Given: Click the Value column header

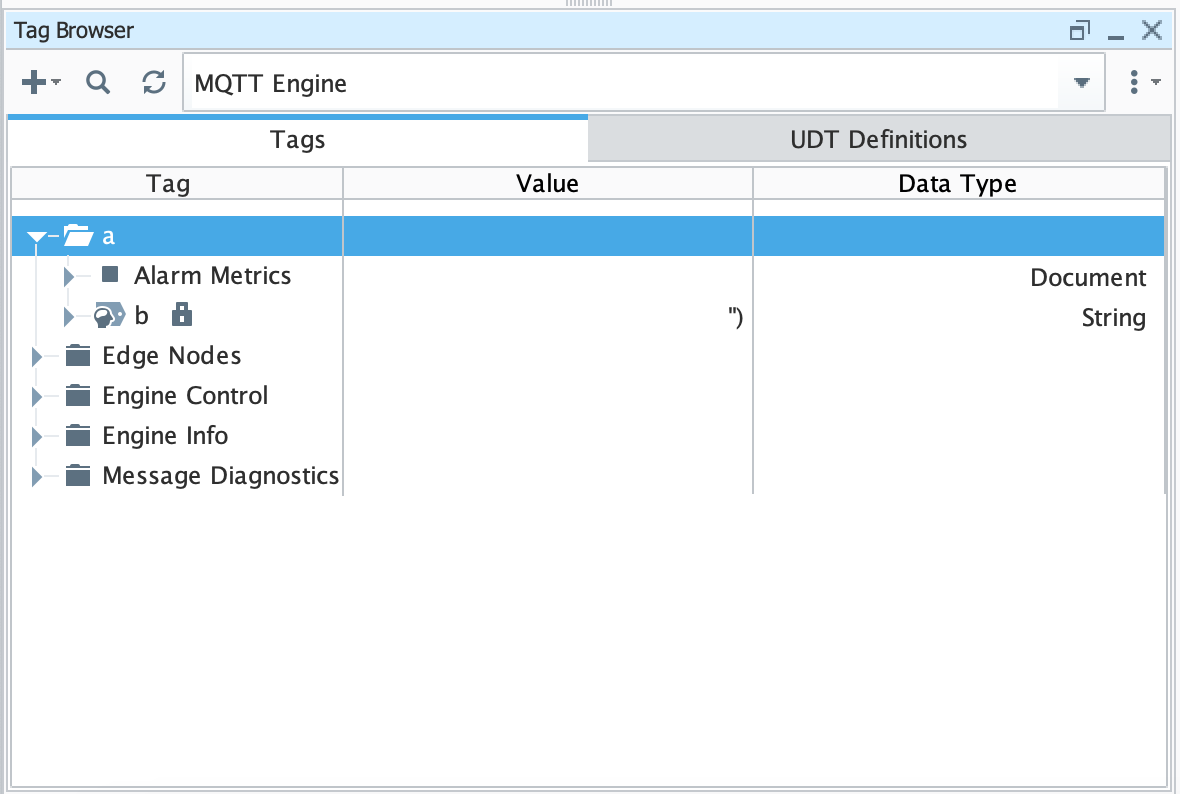Looking at the screenshot, I should point(547,183).
